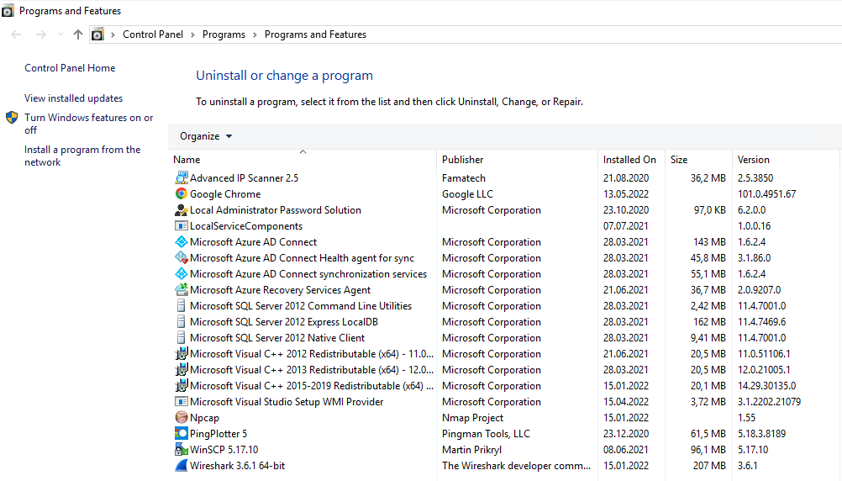The height and width of the screenshot is (481, 842).
Task: Click Visual Studio Setup WMI Provider icon
Action: (182, 402)
